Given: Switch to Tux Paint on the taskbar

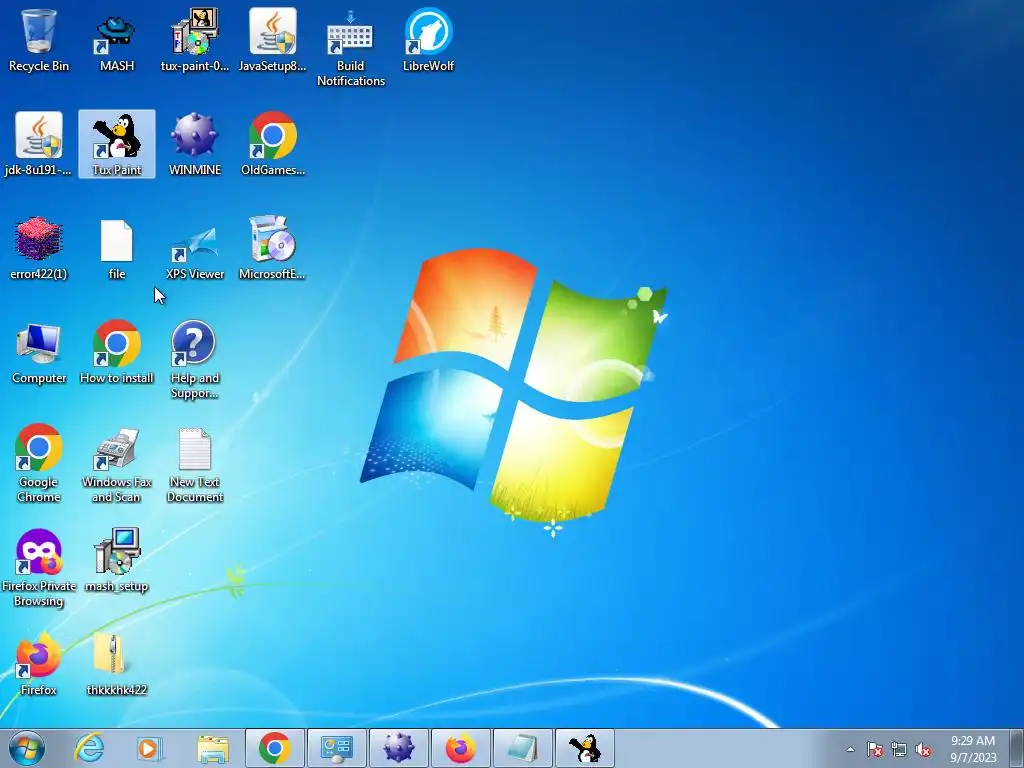Looking at the screenshot, I should [584, 748].
